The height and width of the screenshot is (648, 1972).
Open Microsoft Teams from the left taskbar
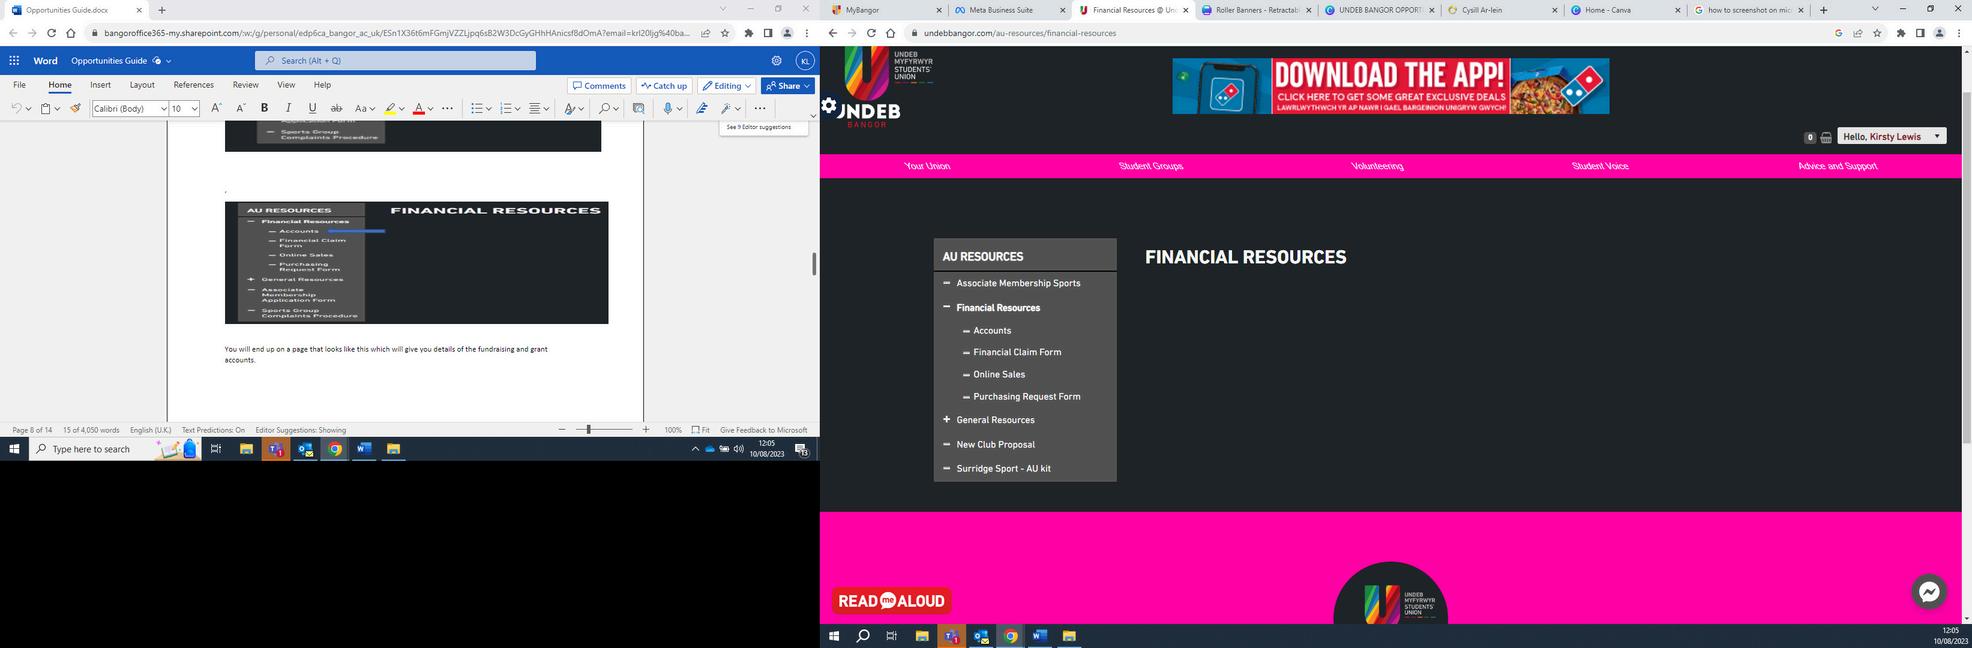pyautogui.click(x=275, y=449)
